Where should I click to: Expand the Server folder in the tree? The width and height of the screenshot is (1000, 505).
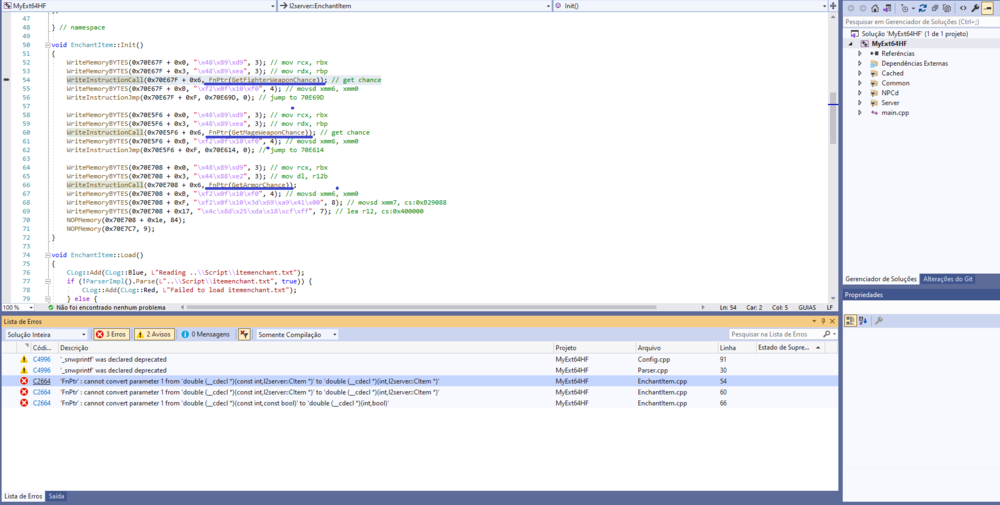pyautogui.click(x=860, y=102)
